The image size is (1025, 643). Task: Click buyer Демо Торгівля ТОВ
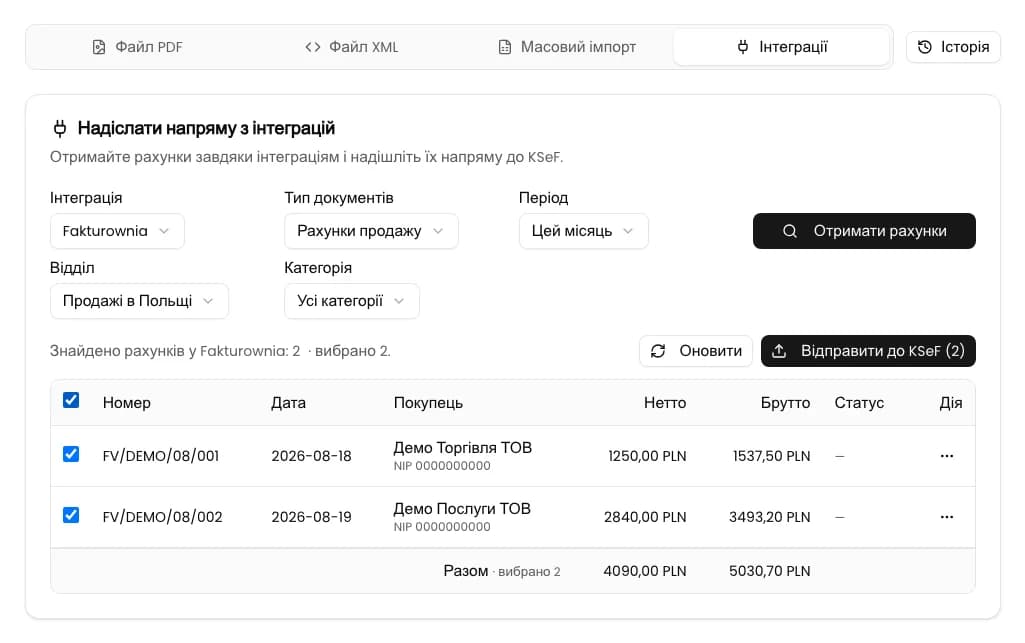click(463, 448)
